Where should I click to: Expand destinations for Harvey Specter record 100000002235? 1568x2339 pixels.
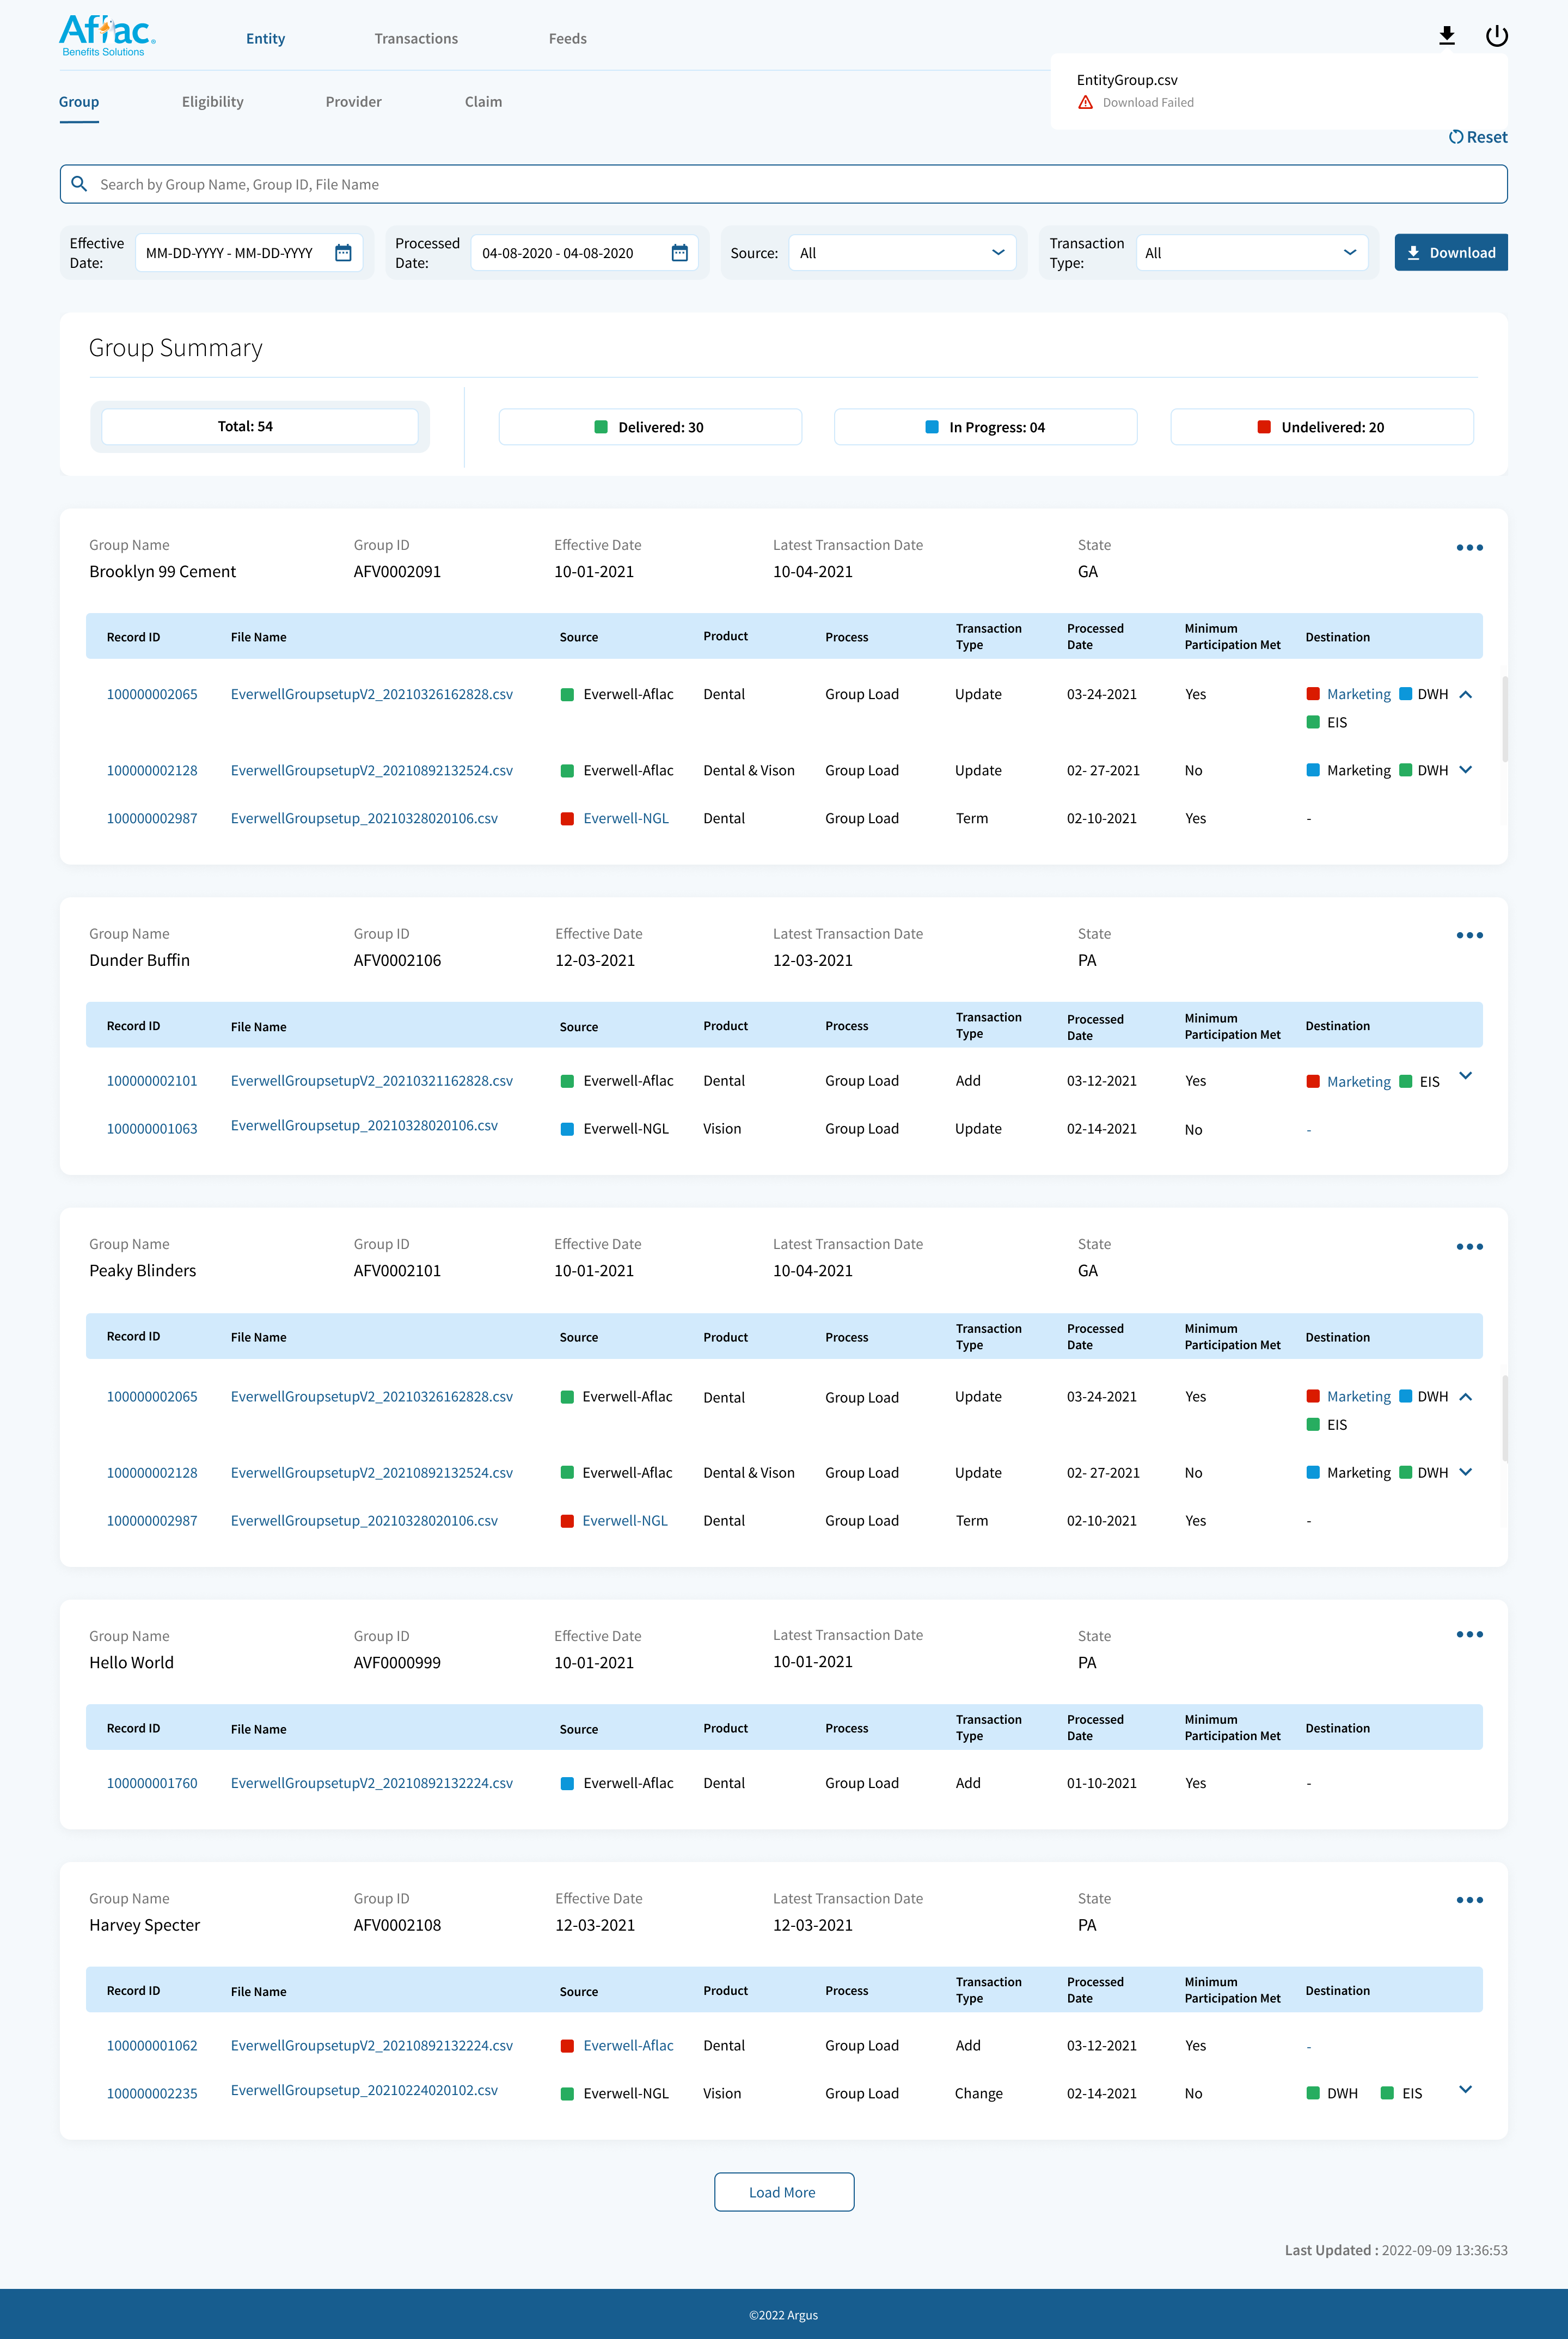[x=1465, y=2089]
